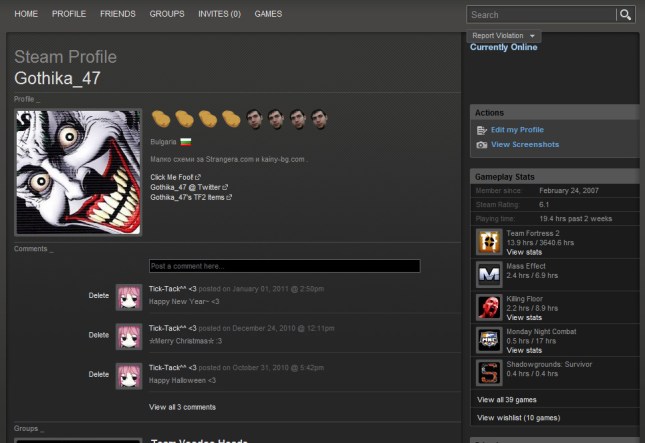Open the Killing Floor game icon
645x443 pixels.
489,307
